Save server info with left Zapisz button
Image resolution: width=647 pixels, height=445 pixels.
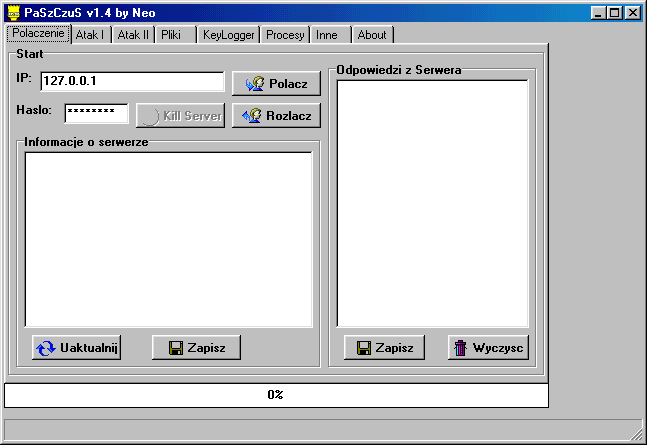(196, 348)
